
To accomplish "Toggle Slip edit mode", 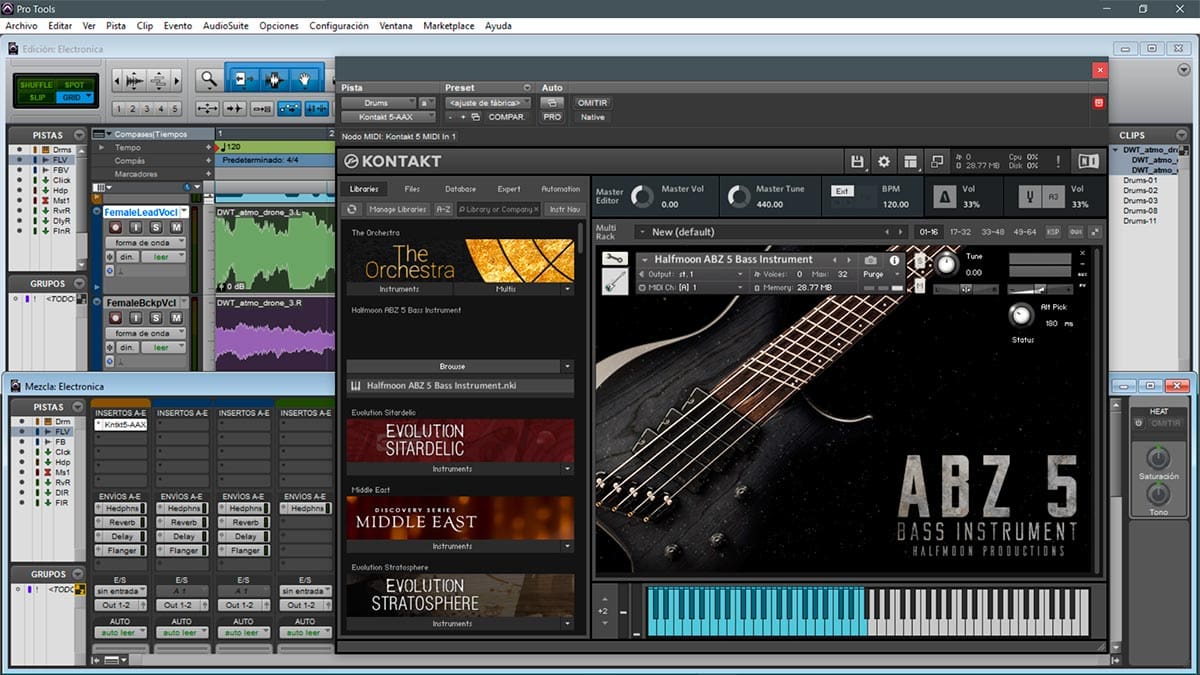I will [36, 97].
